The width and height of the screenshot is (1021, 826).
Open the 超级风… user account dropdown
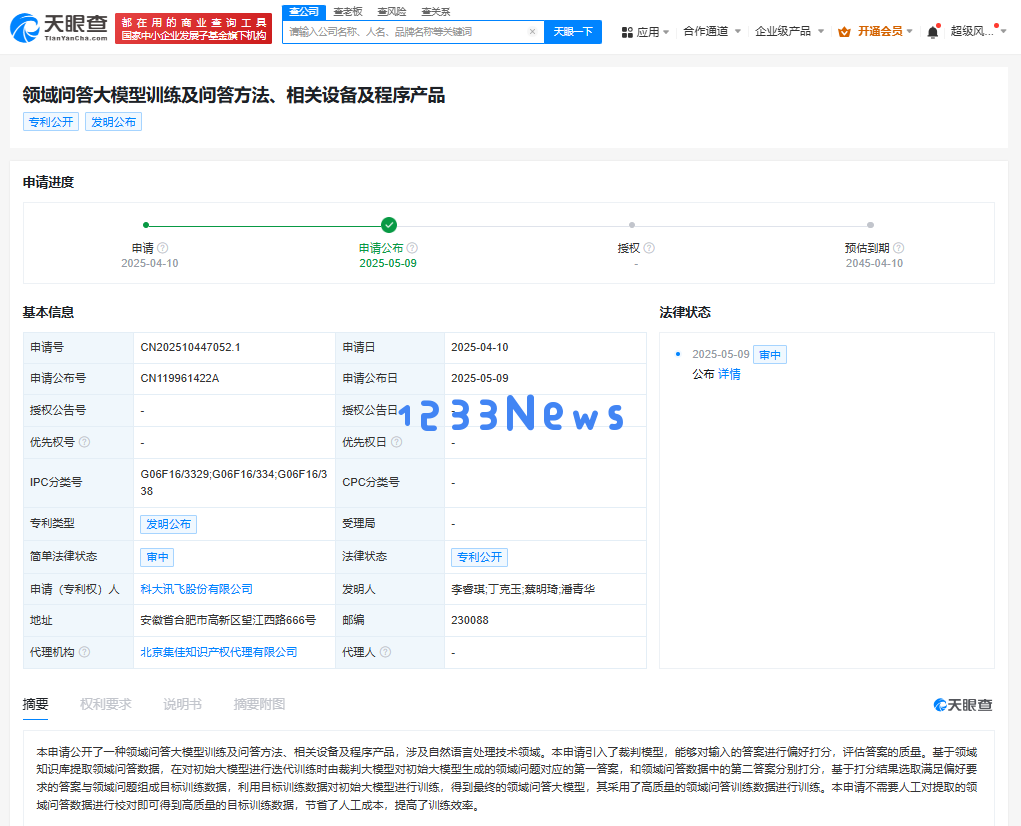click(x=978, y=31)
